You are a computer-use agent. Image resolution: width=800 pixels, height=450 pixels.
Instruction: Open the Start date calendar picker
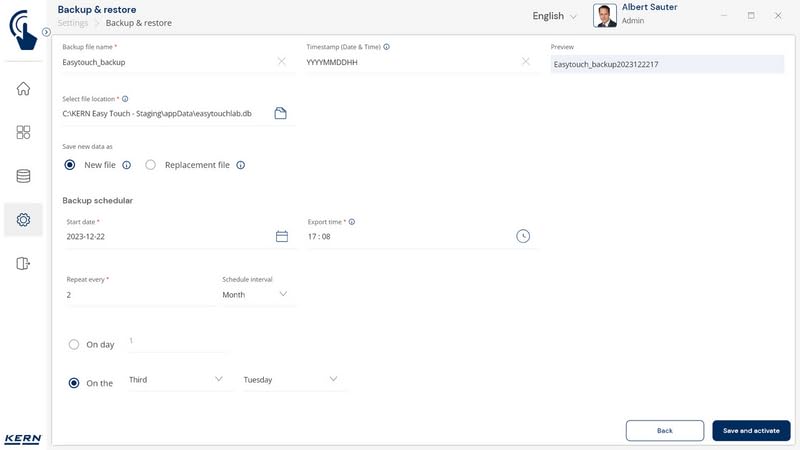[x=282, y=236]
